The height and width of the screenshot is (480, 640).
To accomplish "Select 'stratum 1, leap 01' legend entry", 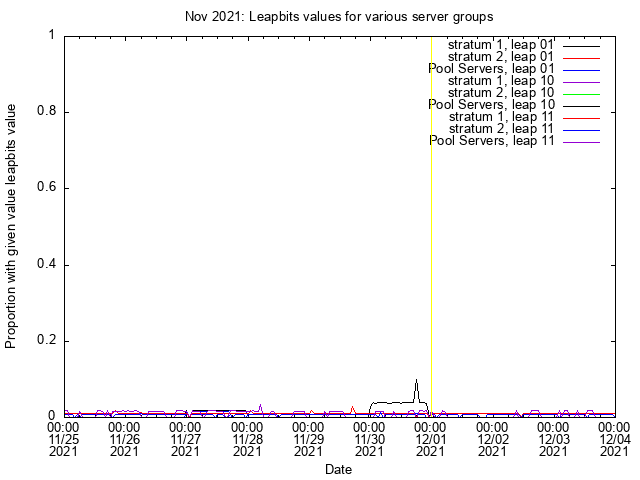I will tap(499, 45).
